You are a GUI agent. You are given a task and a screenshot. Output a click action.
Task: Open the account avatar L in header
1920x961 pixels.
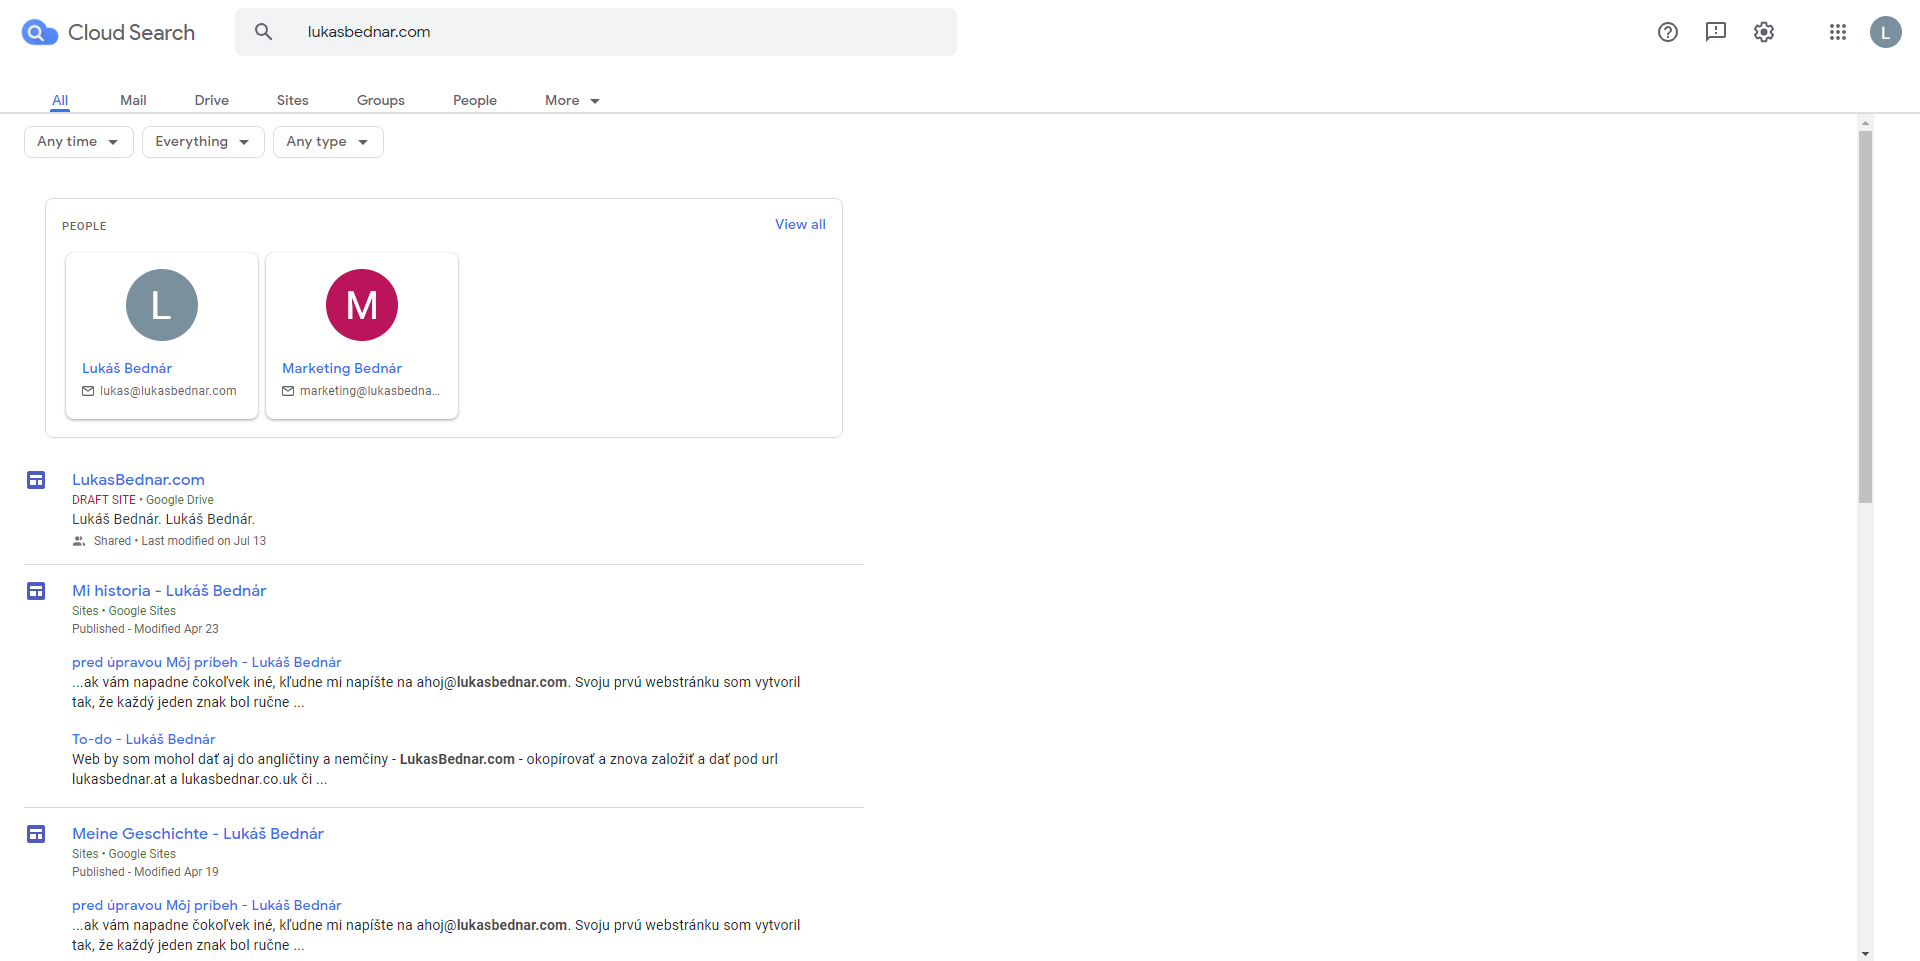(x=1886, y=32)
